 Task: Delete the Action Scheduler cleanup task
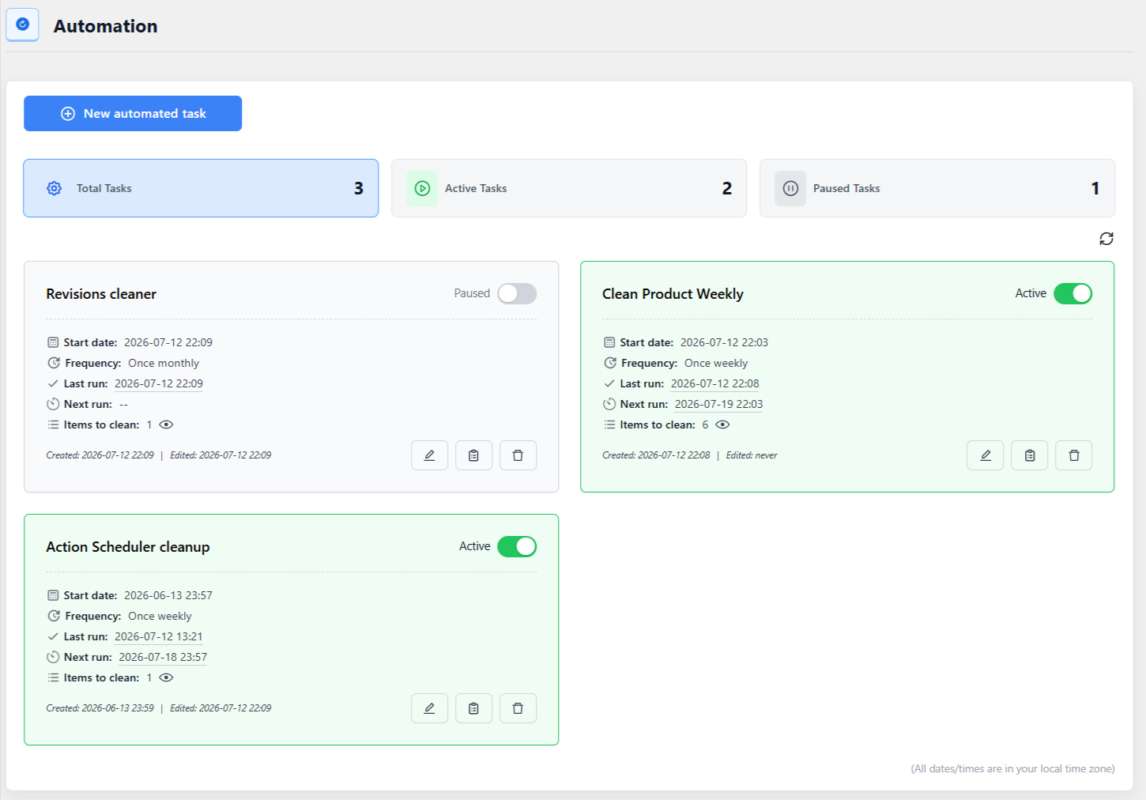tap(518, 708)
